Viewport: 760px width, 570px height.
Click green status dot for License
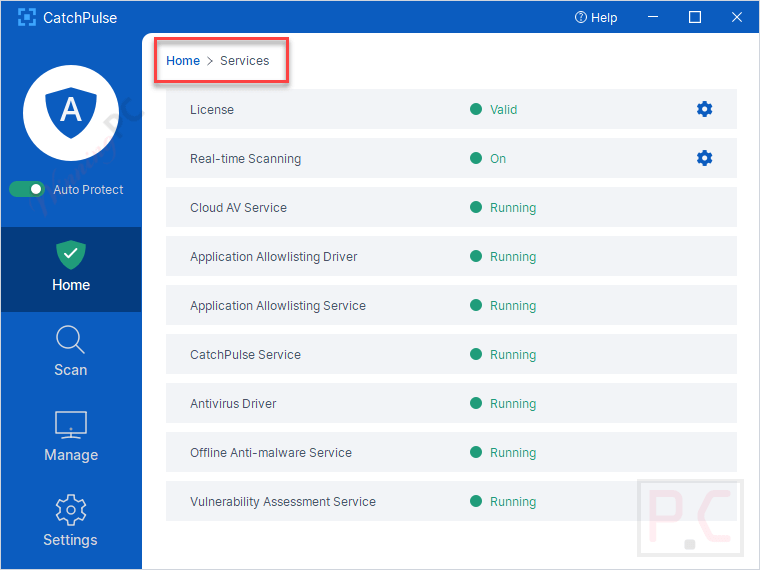476,109
